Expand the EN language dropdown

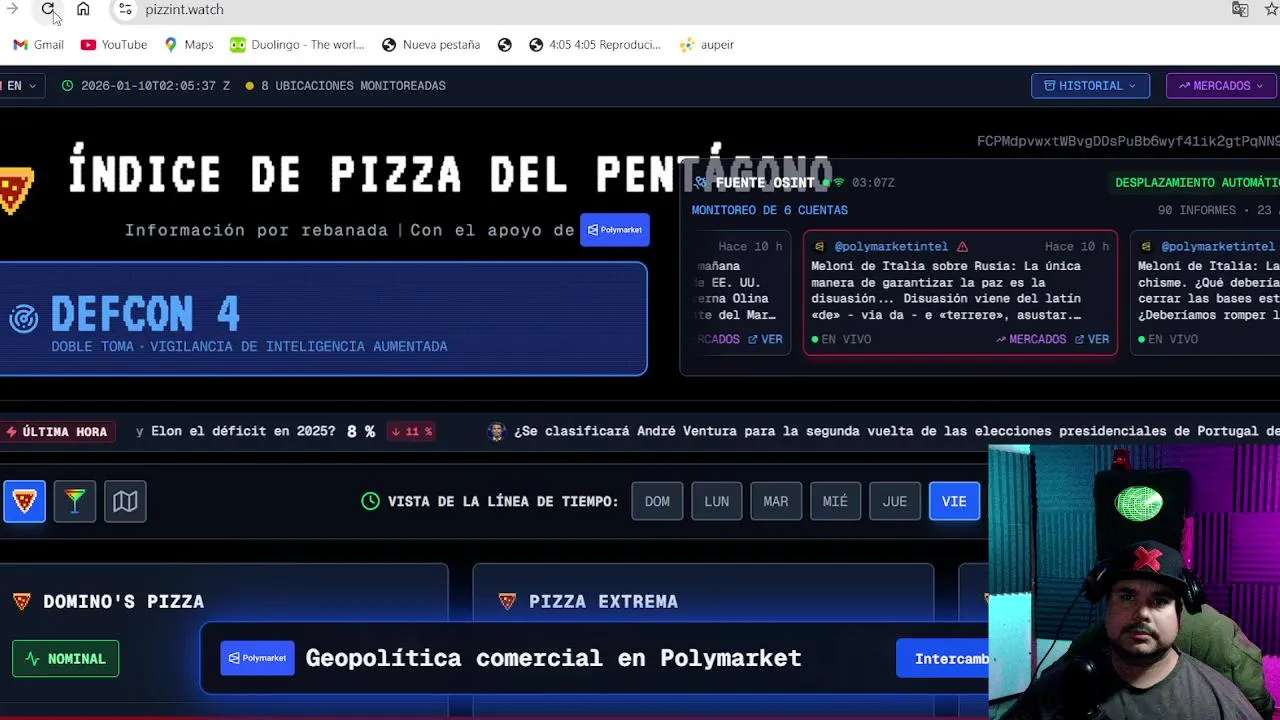click(x=20, y=85)
